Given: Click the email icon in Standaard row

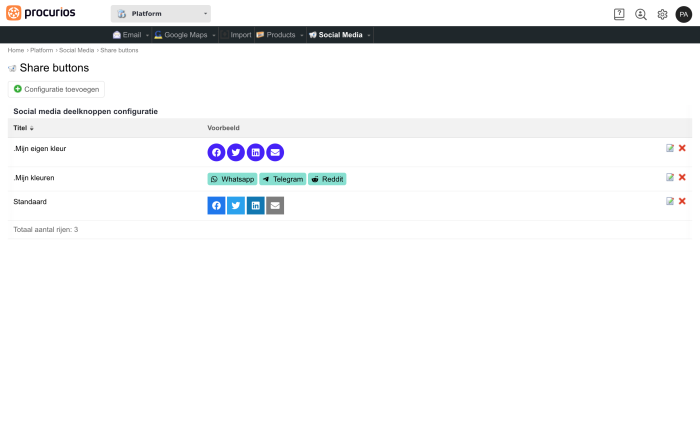Looking at the screenshot, I should (x=275, y=206).
